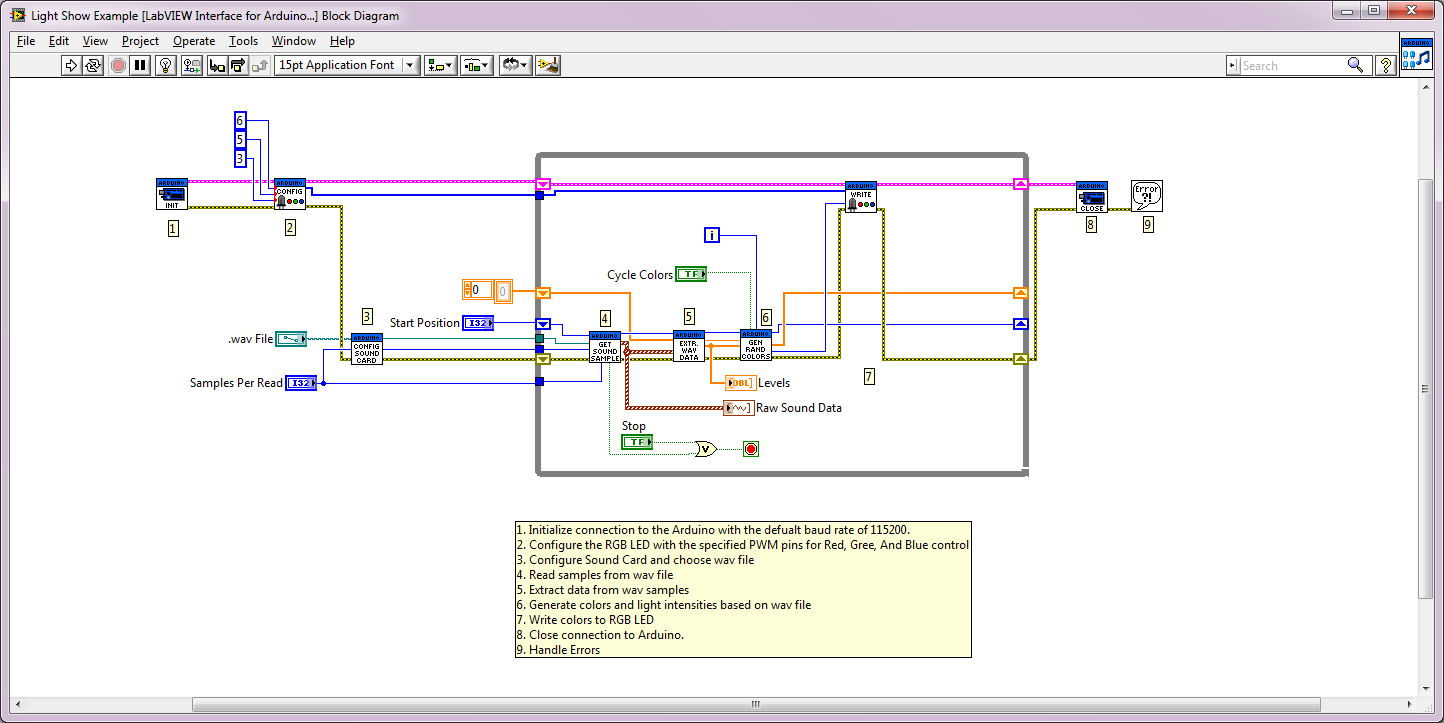1444x723 pixels.
Task: Click step label 3 above sound card
Action: tap(367, 317)
